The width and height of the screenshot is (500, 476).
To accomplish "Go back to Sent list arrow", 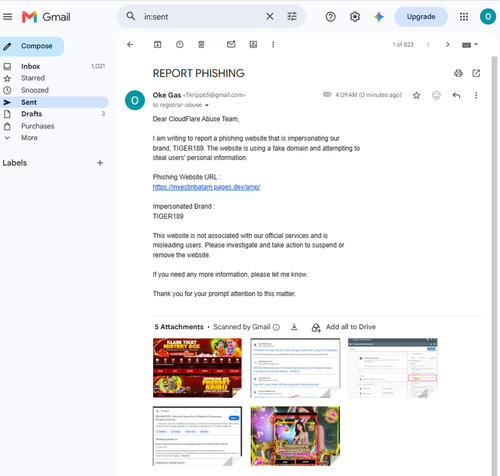I will coord(130,44).
